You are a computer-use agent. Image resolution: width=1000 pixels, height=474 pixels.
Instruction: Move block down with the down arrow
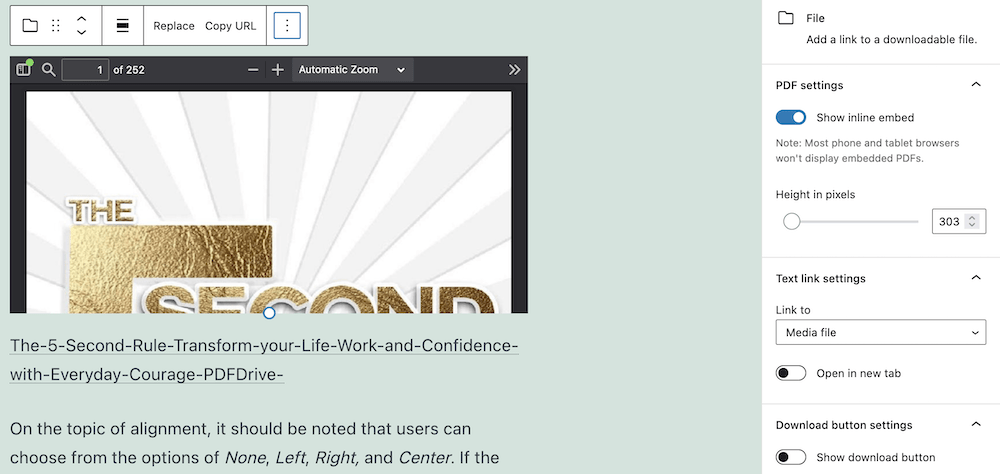(x=81, y=32)
